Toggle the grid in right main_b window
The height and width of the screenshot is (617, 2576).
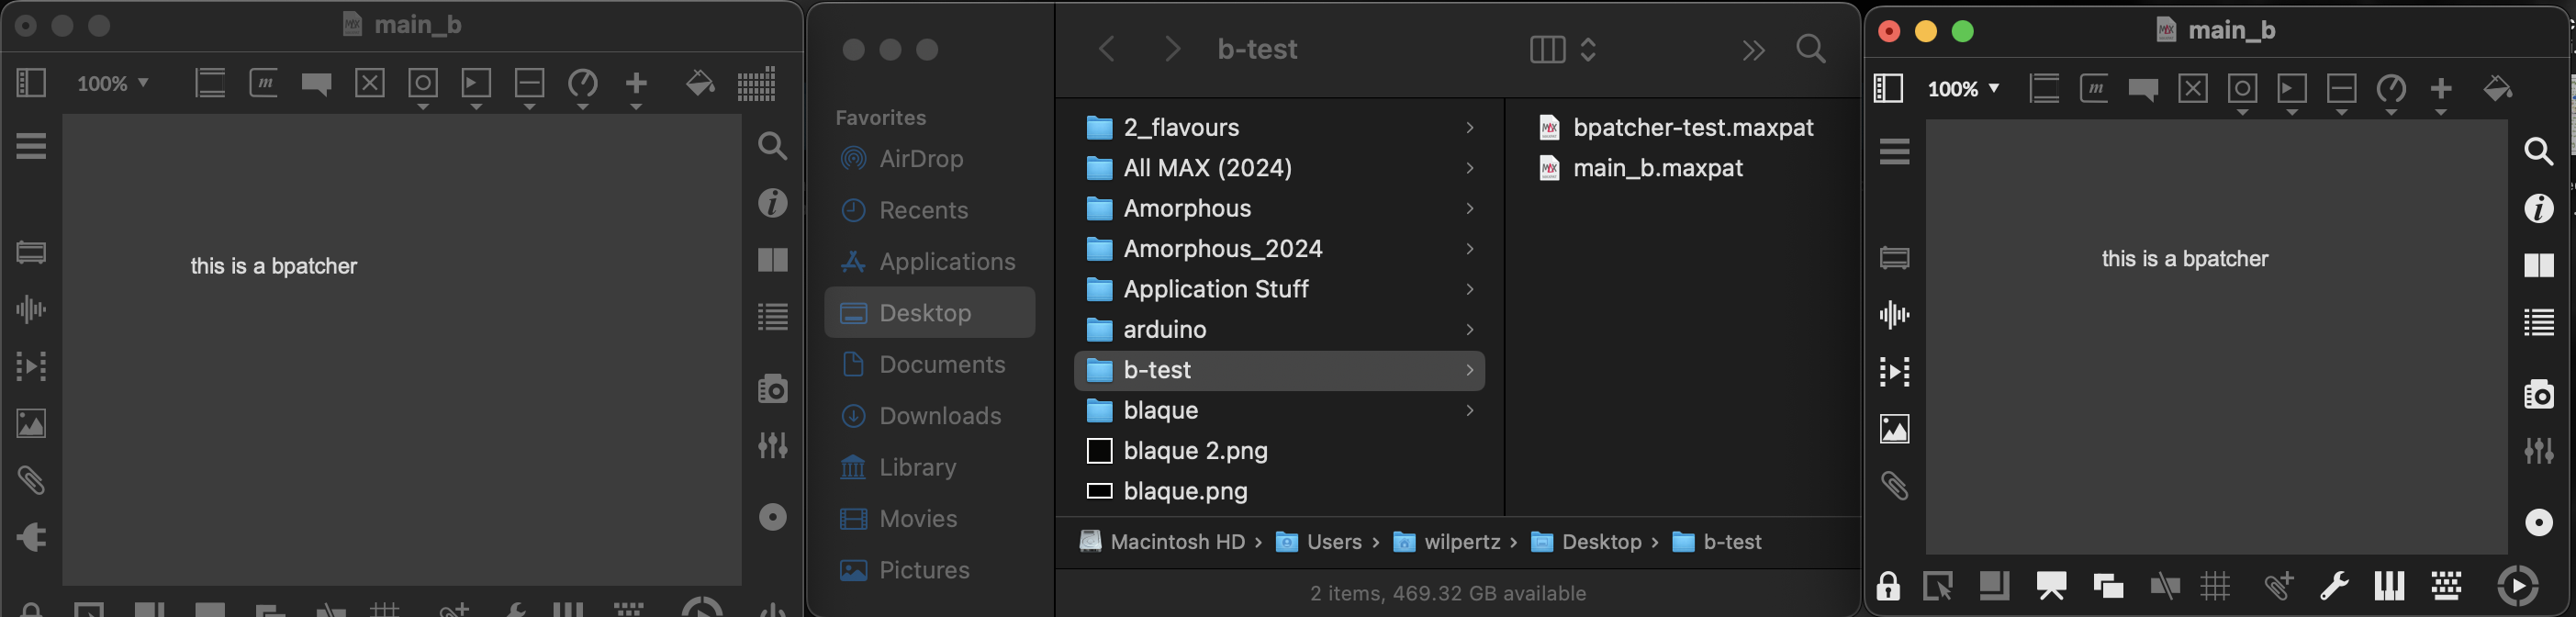(x=2215, y=586)
